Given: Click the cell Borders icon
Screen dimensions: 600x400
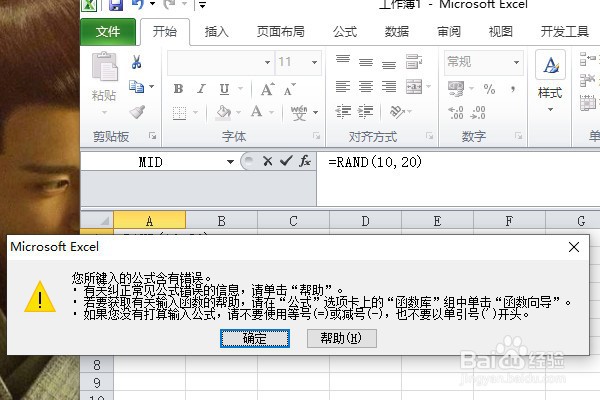Looking at the screenshot, I should [x=179, y=113].
